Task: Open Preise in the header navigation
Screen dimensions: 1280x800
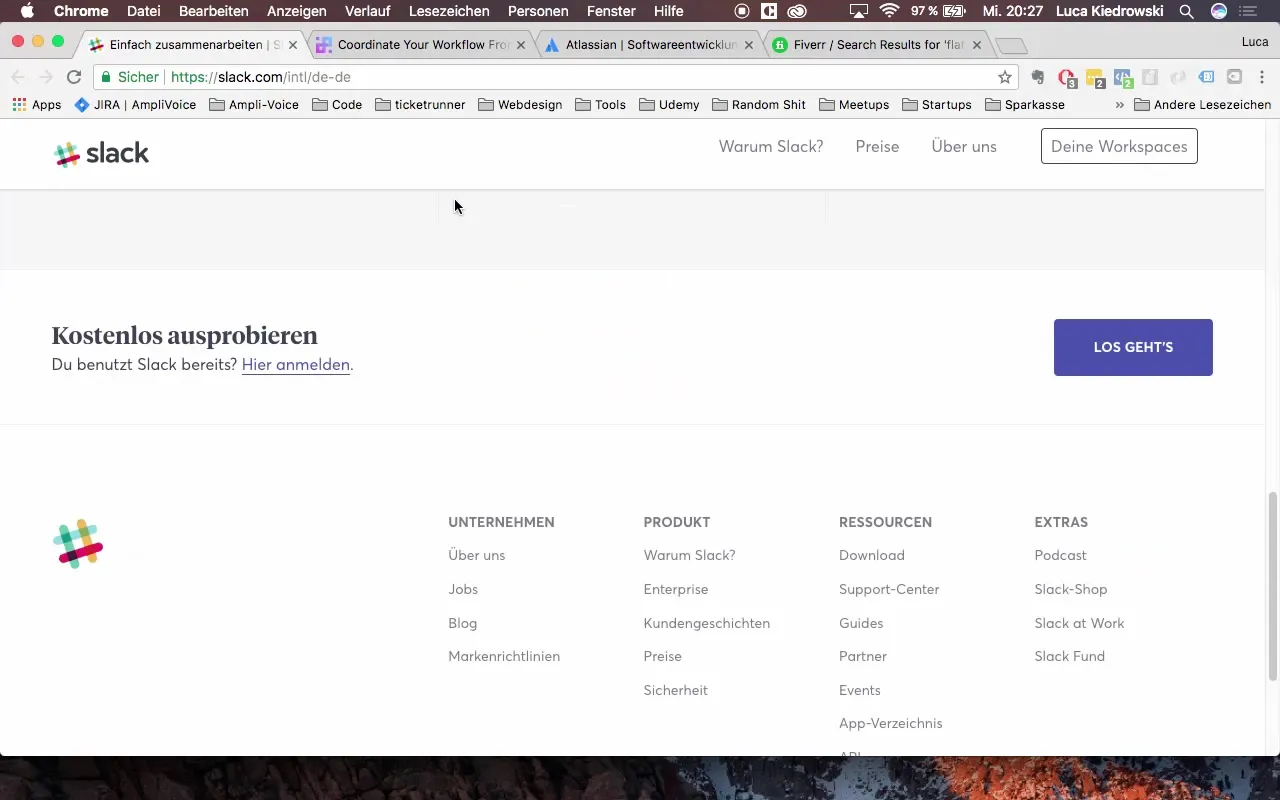Action: click(x=877, y=146)
